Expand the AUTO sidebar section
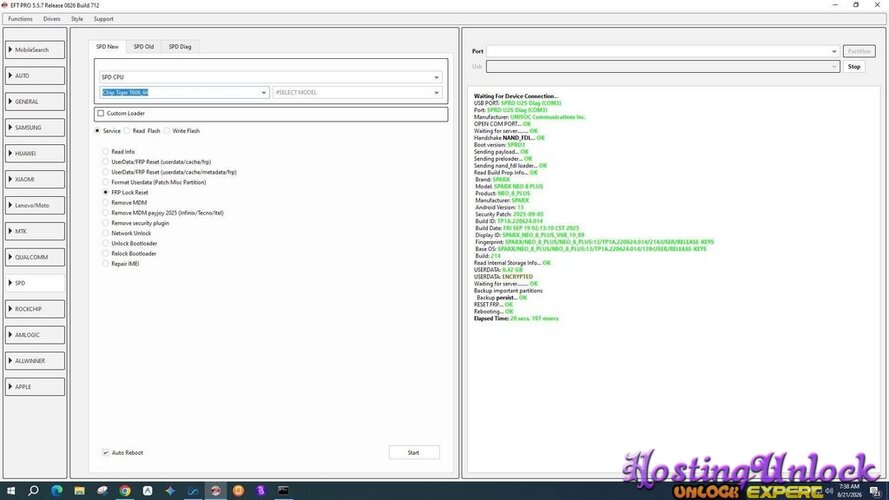The width and height of the screenshot is (889, 500). (35, 75)
